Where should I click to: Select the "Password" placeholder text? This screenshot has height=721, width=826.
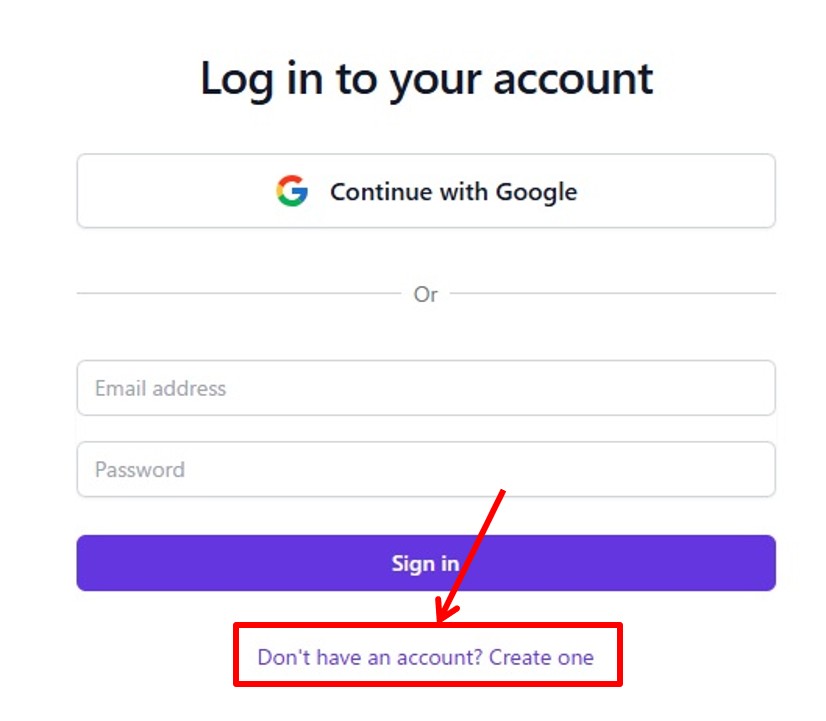140,470
